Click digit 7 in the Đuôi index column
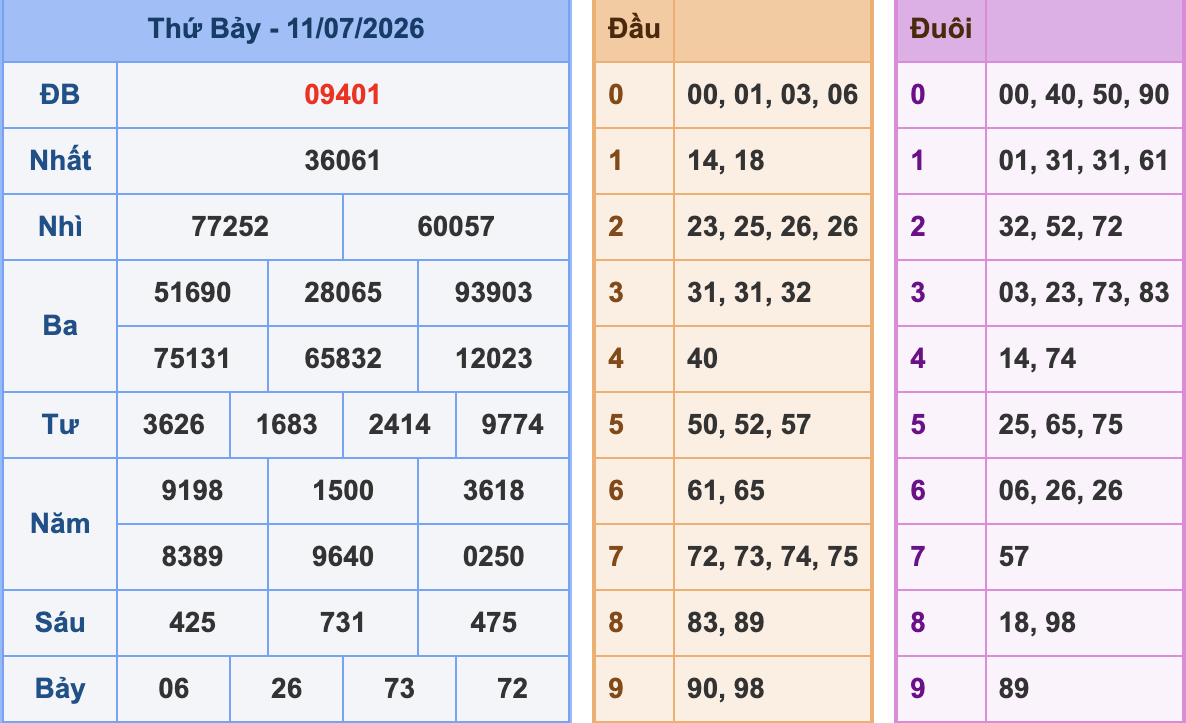This screenshot has width=1186, height=723. pyautogui.click(x=917, y=557)
